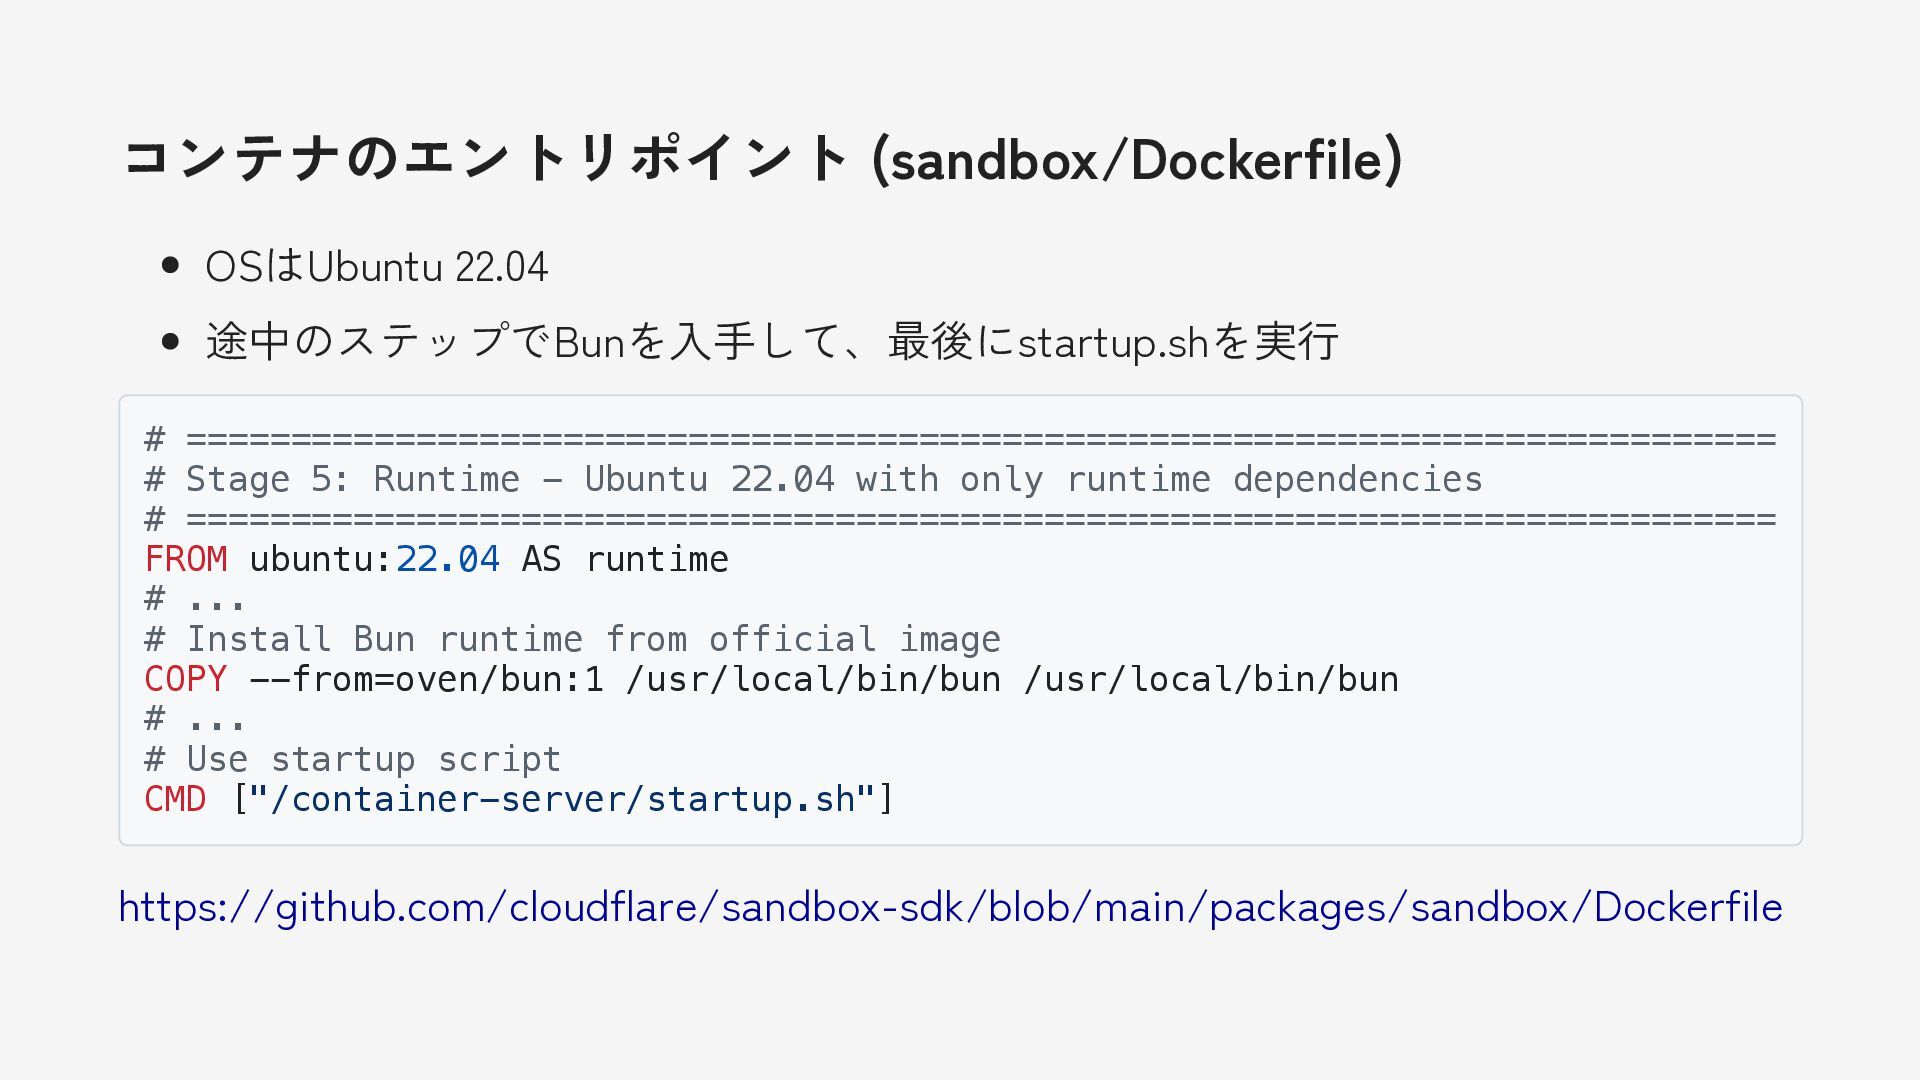Screen dimensions: 1920x1080
Task: Click the '22.04' version number in FROM line
Action: (x=447, y=559)
